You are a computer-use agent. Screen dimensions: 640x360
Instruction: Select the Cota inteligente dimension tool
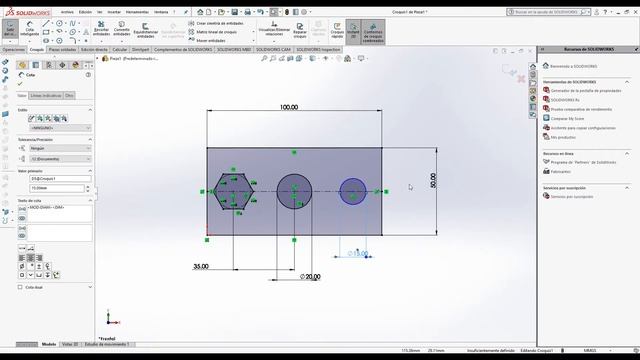tap(29, 28)
